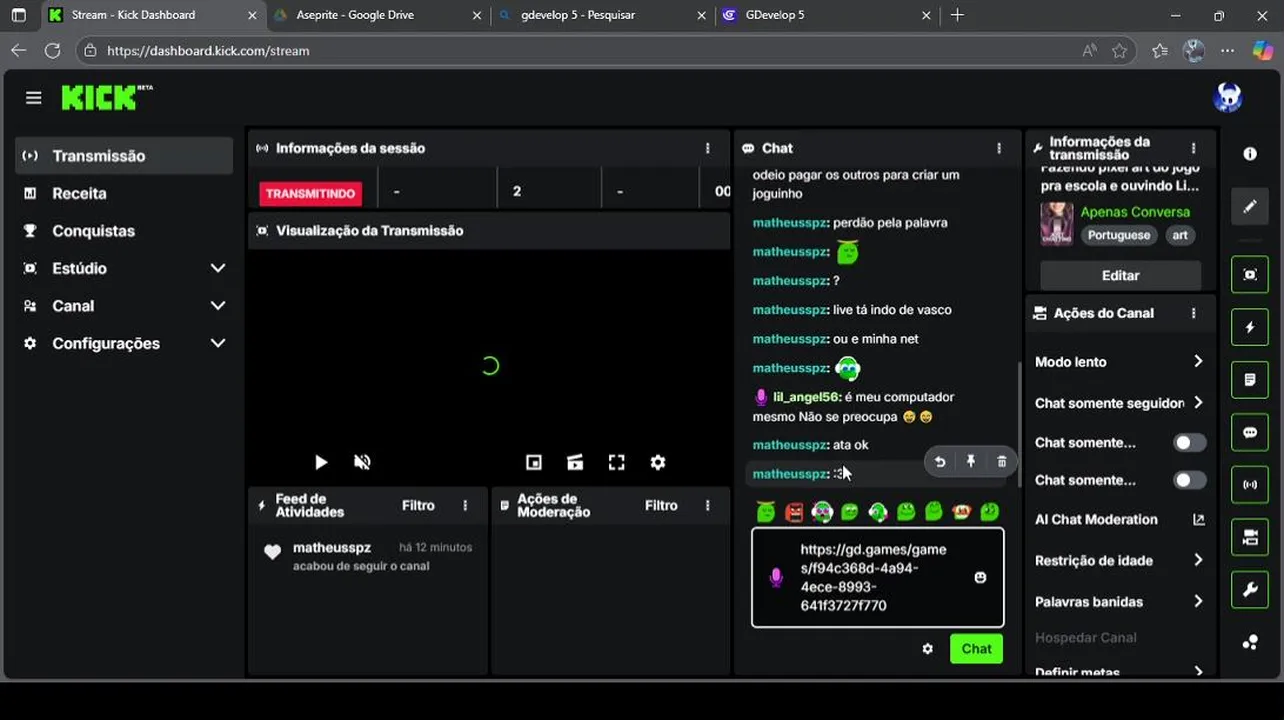Toggle the lightning bolt activity feed icon
1284x720 pixels.
coord(1250,327)
